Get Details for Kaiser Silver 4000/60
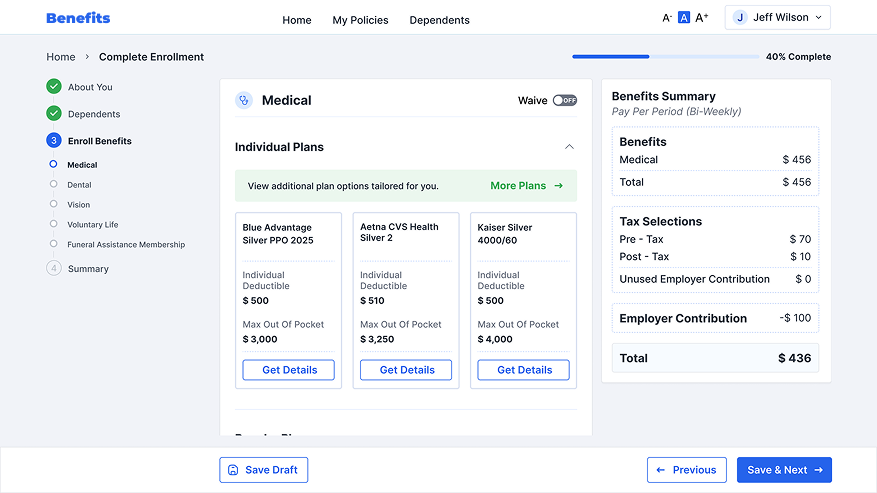877x493 pixels. pyautogui.click(x=523, y=370)
